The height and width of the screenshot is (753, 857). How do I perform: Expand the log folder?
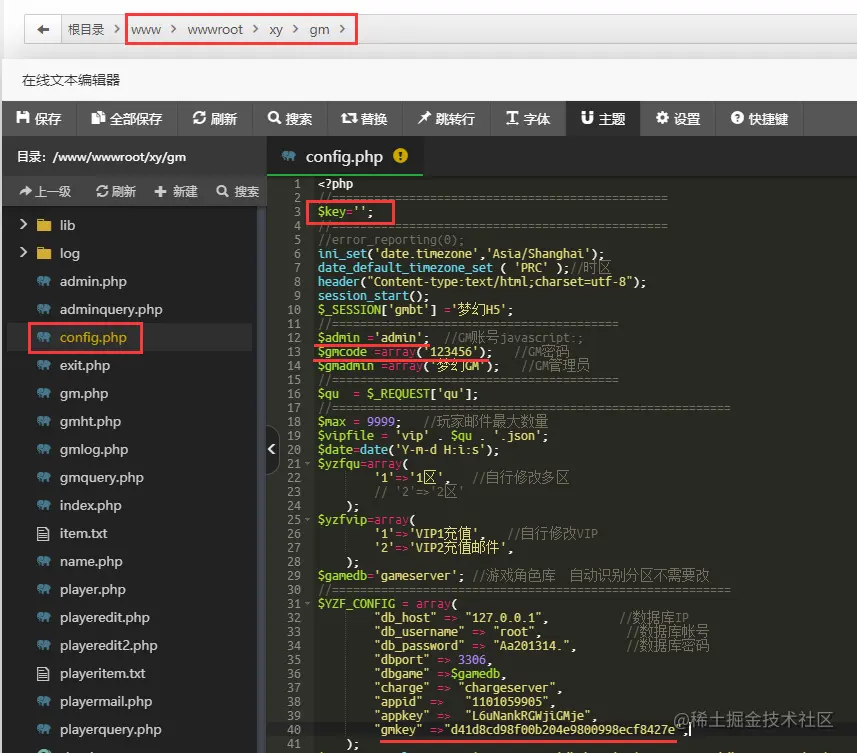pyautogui.click(x=23, y=252)
